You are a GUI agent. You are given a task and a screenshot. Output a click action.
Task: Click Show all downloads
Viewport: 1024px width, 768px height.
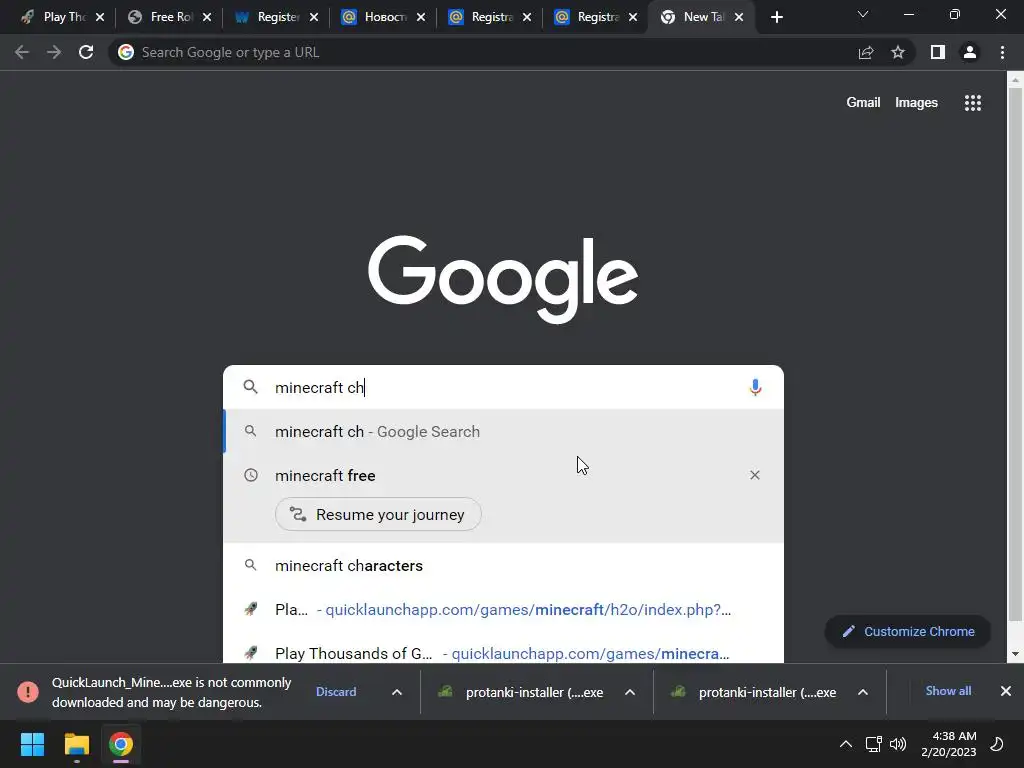pyautogui.click(x=948, y=691)
